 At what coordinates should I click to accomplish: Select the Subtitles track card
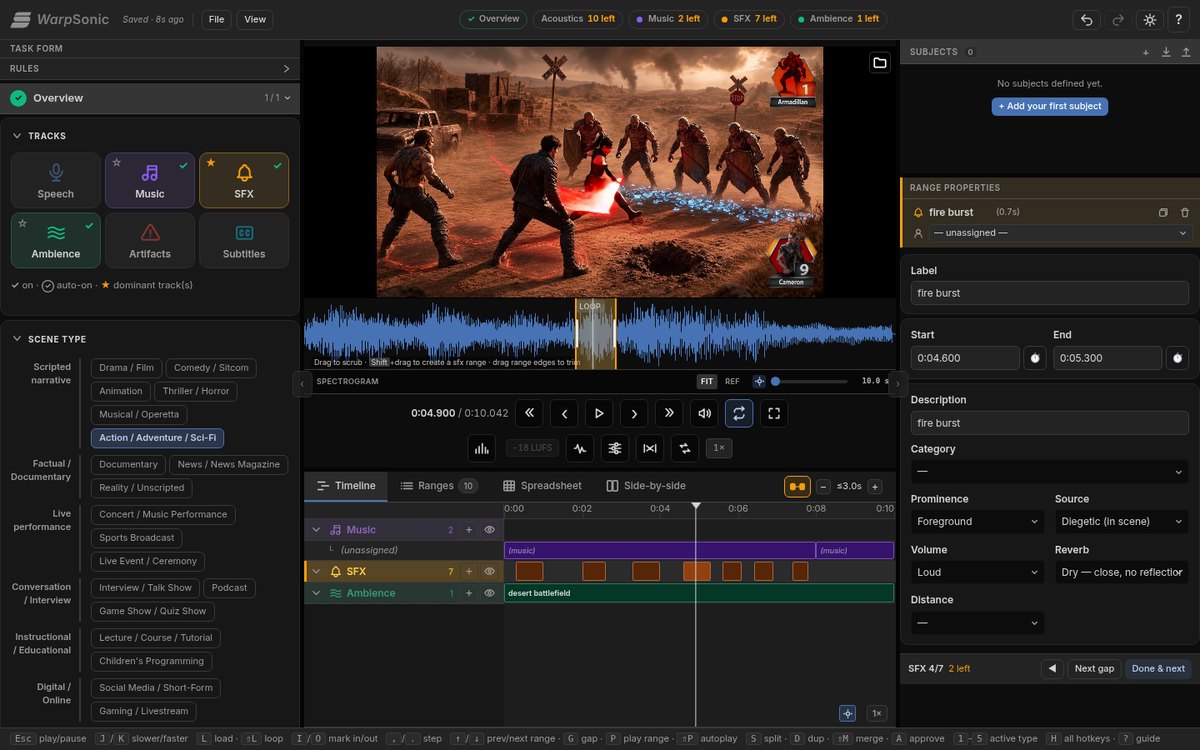click(x=244, y=240)
